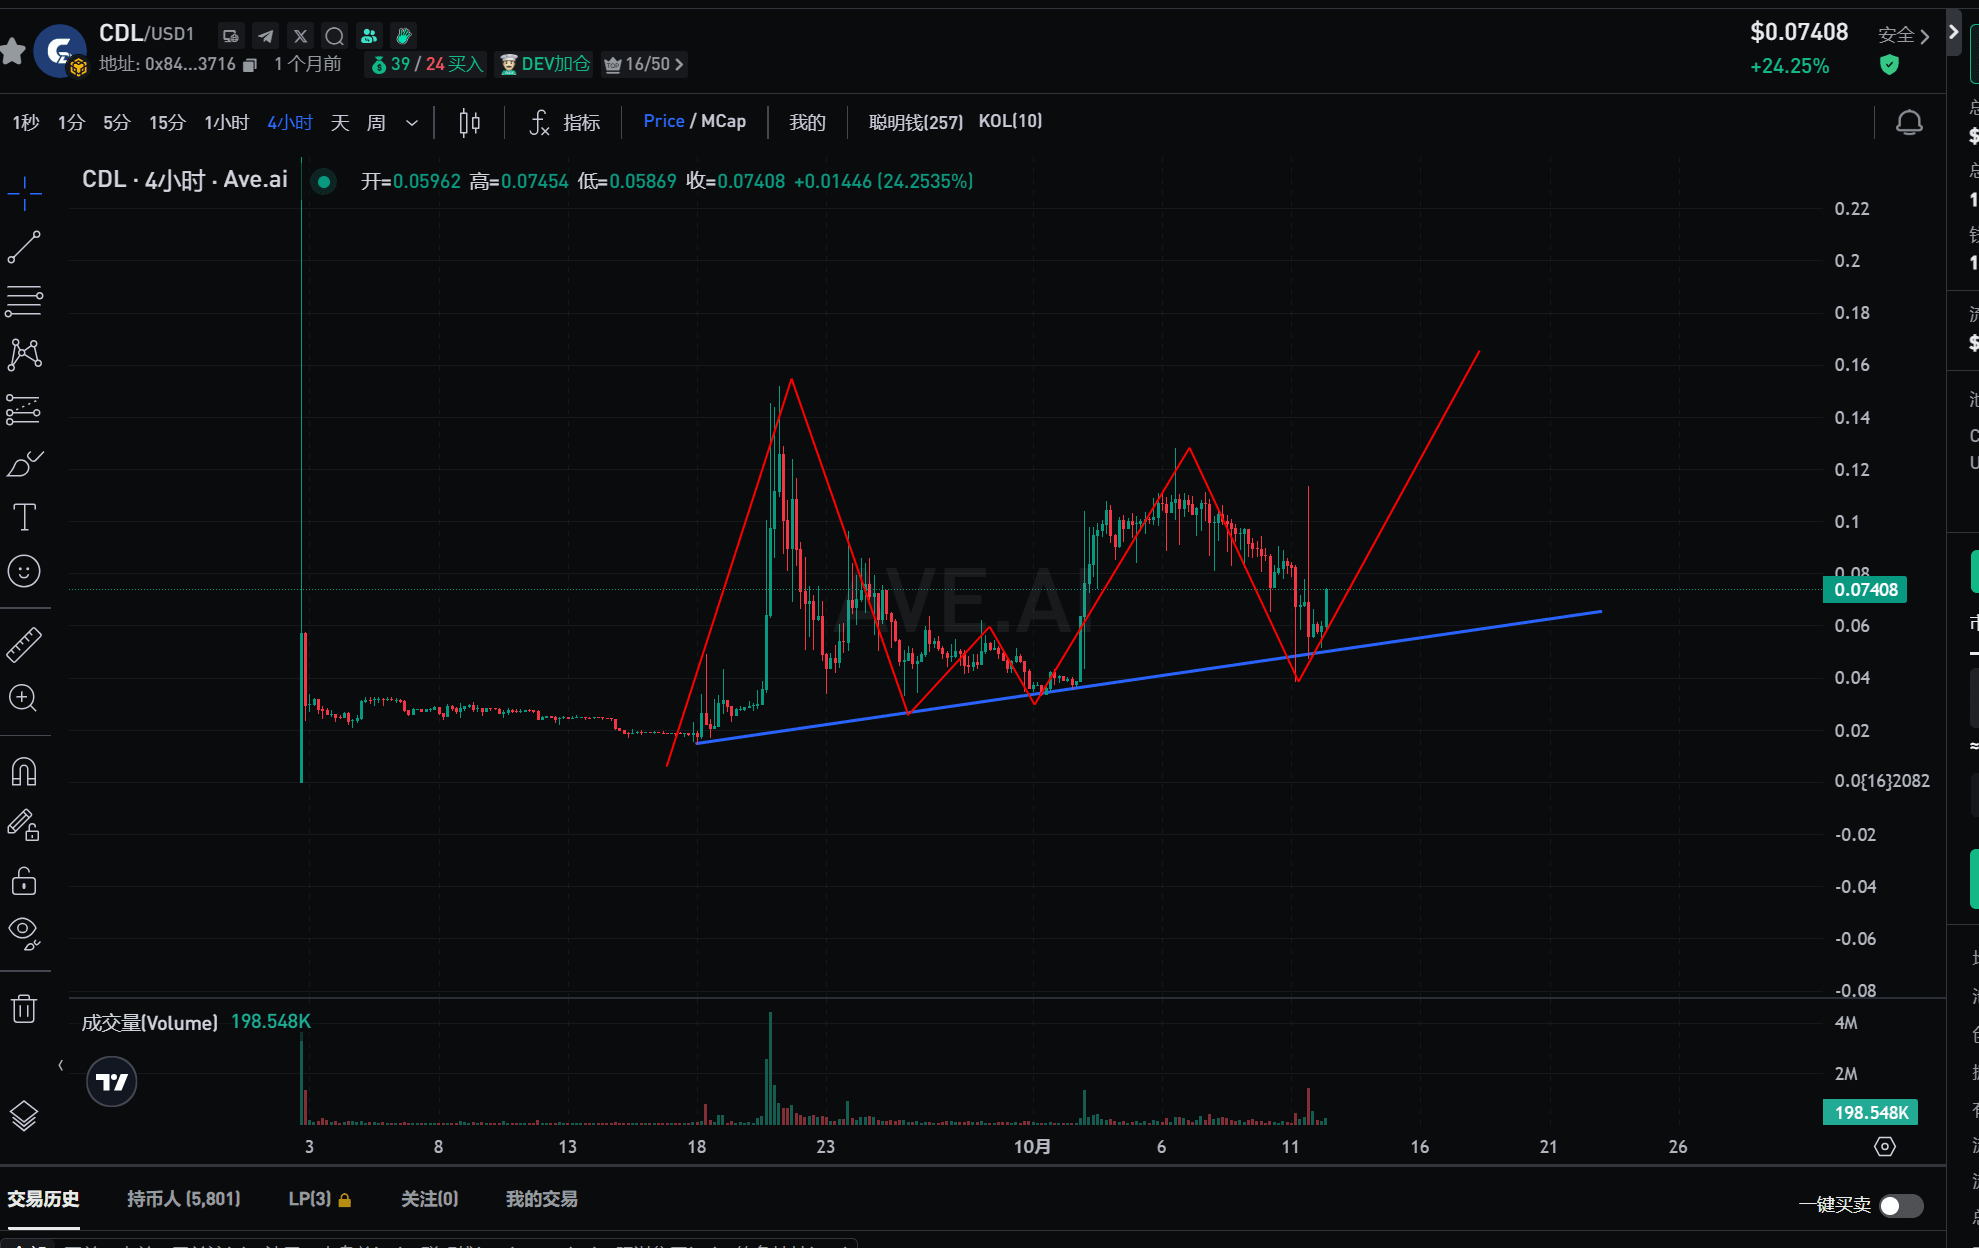1979x1248 pixels.
Task: Expand the 16/50 rating chevron
Action: (680, 64)
